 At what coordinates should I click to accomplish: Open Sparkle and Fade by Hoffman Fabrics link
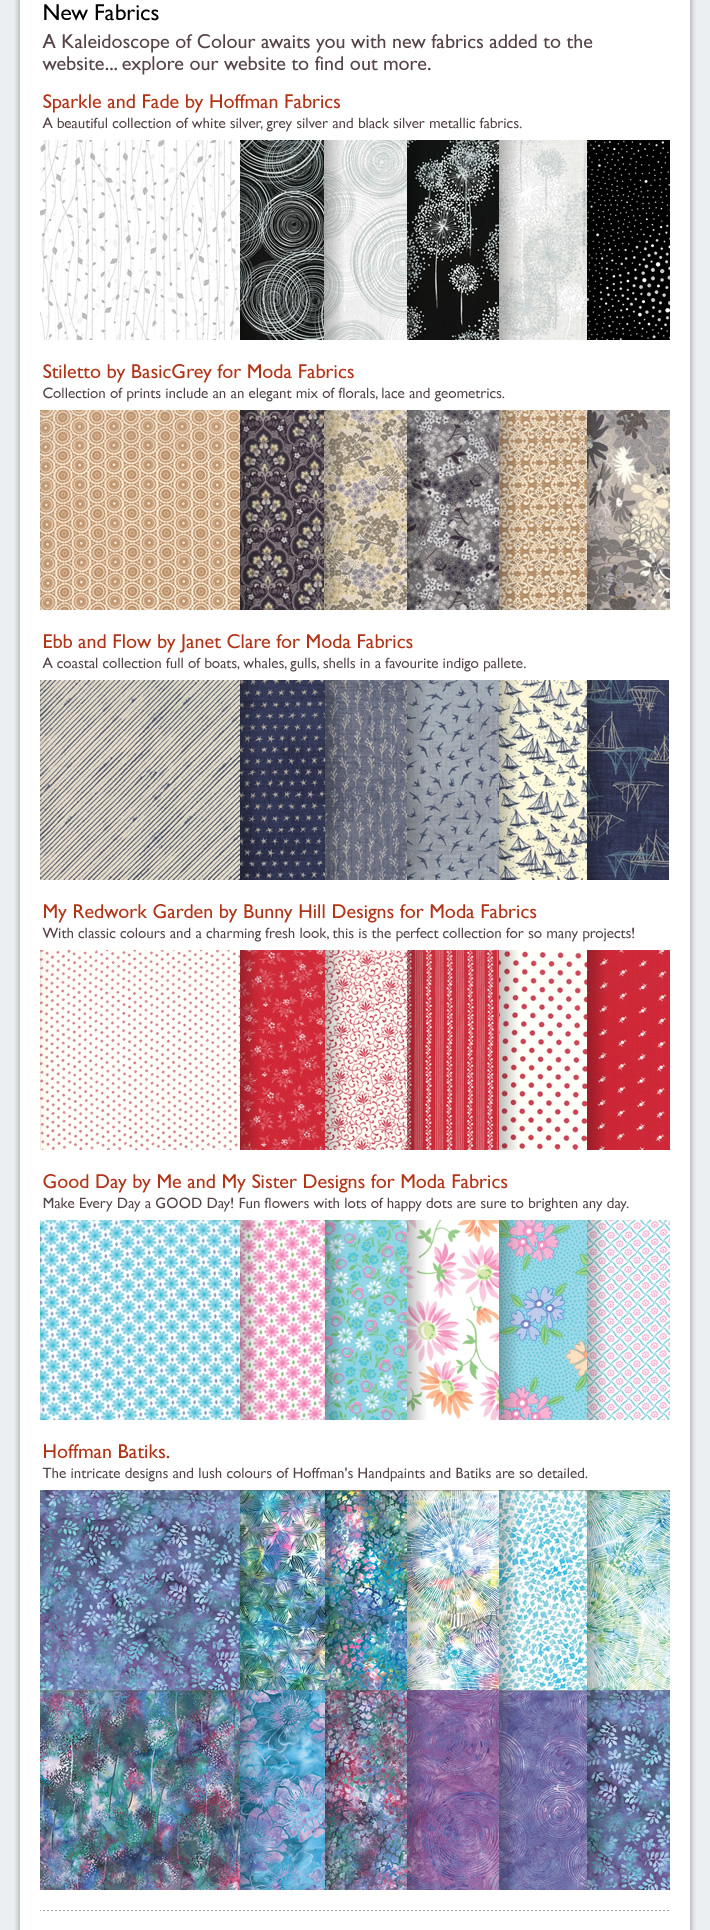coord(191,102)
